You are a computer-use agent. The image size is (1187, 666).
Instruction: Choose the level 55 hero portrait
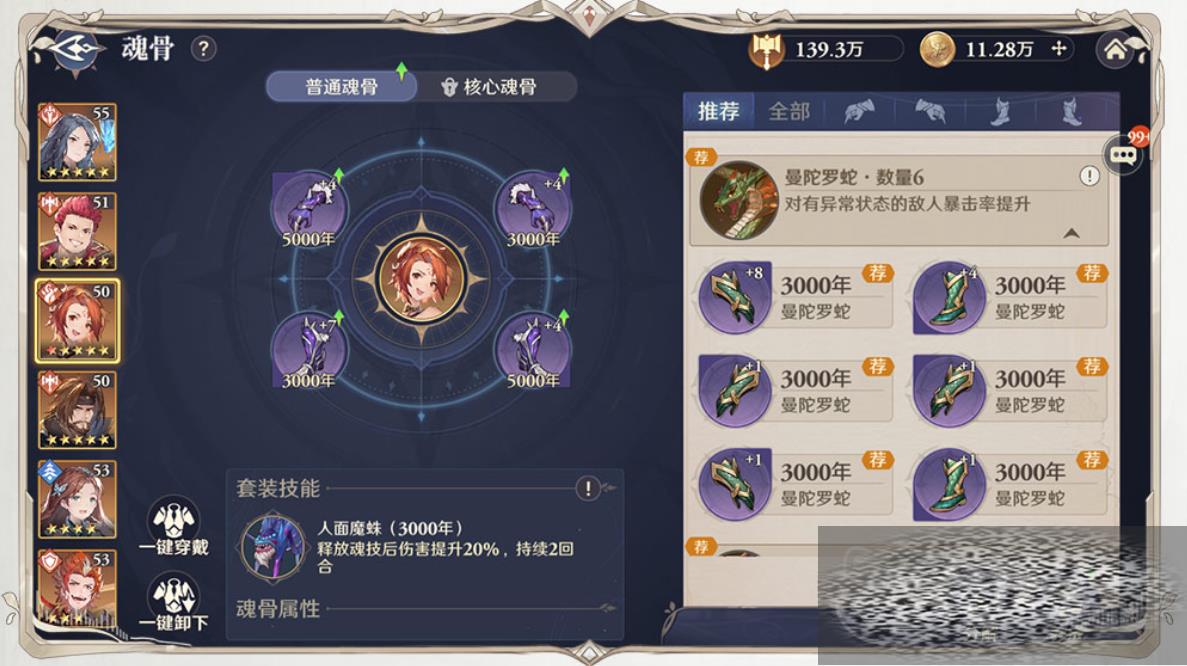click(77, 142)
